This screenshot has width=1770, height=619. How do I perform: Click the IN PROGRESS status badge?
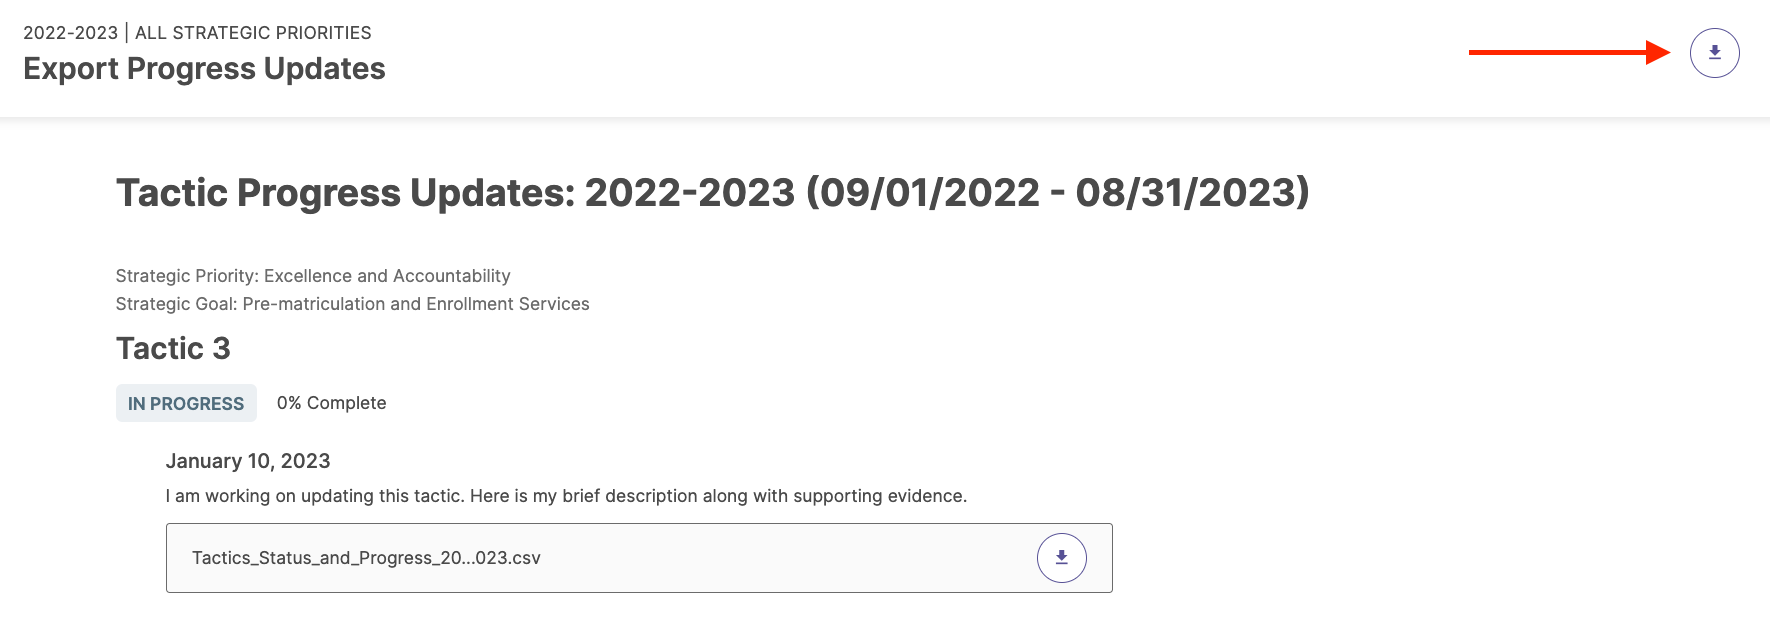point(186,403)
